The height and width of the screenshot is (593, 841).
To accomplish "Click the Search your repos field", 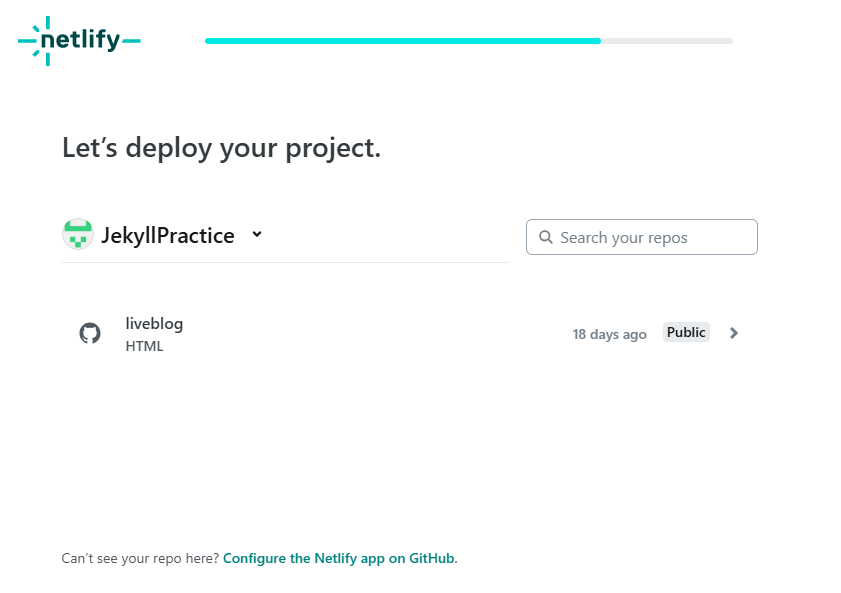I will pyautogui.click(x=641, y=237).
